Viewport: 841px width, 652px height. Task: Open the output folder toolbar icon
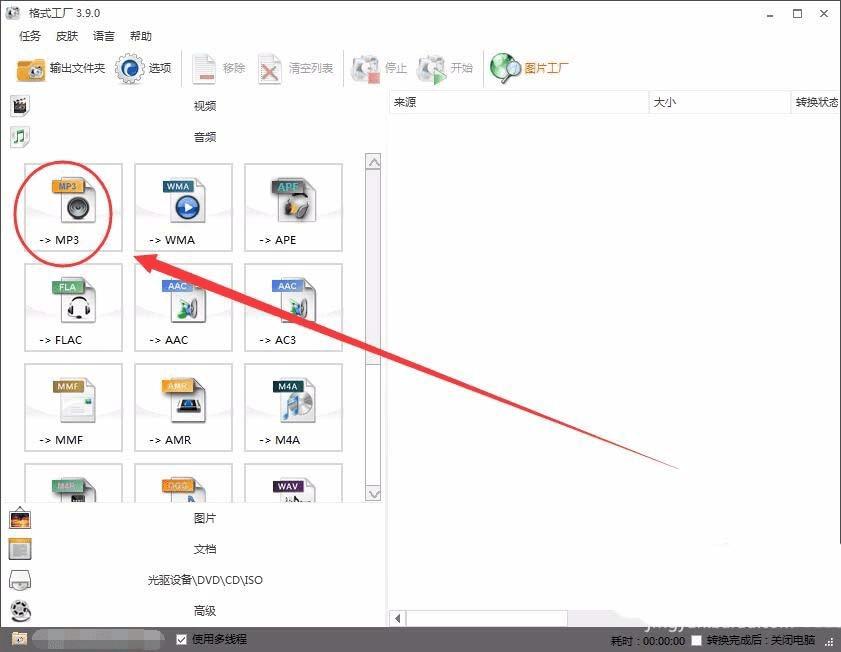61,69
